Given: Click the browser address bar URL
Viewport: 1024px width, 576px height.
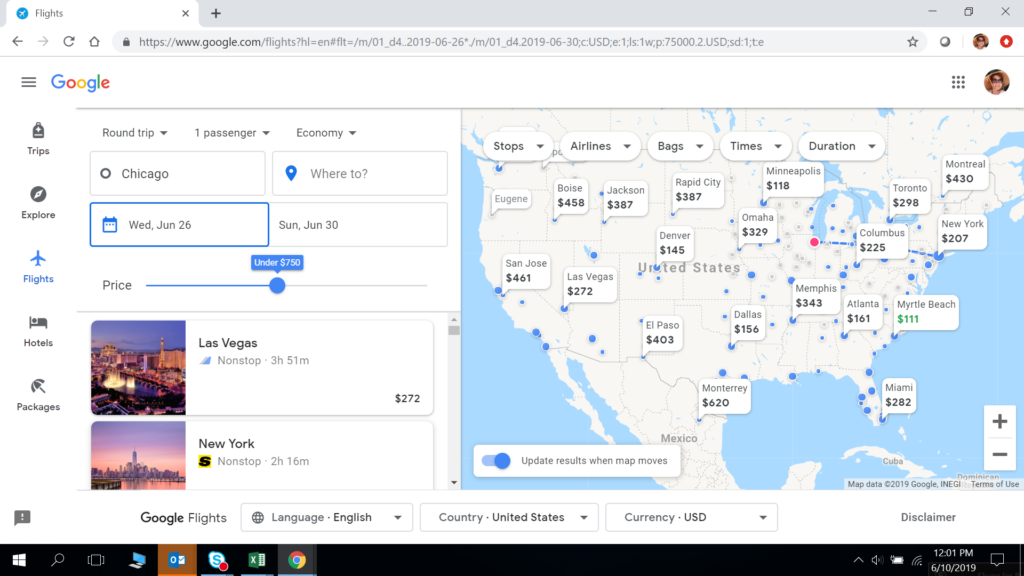Looking at the screenshot, I should coord(451,42).
